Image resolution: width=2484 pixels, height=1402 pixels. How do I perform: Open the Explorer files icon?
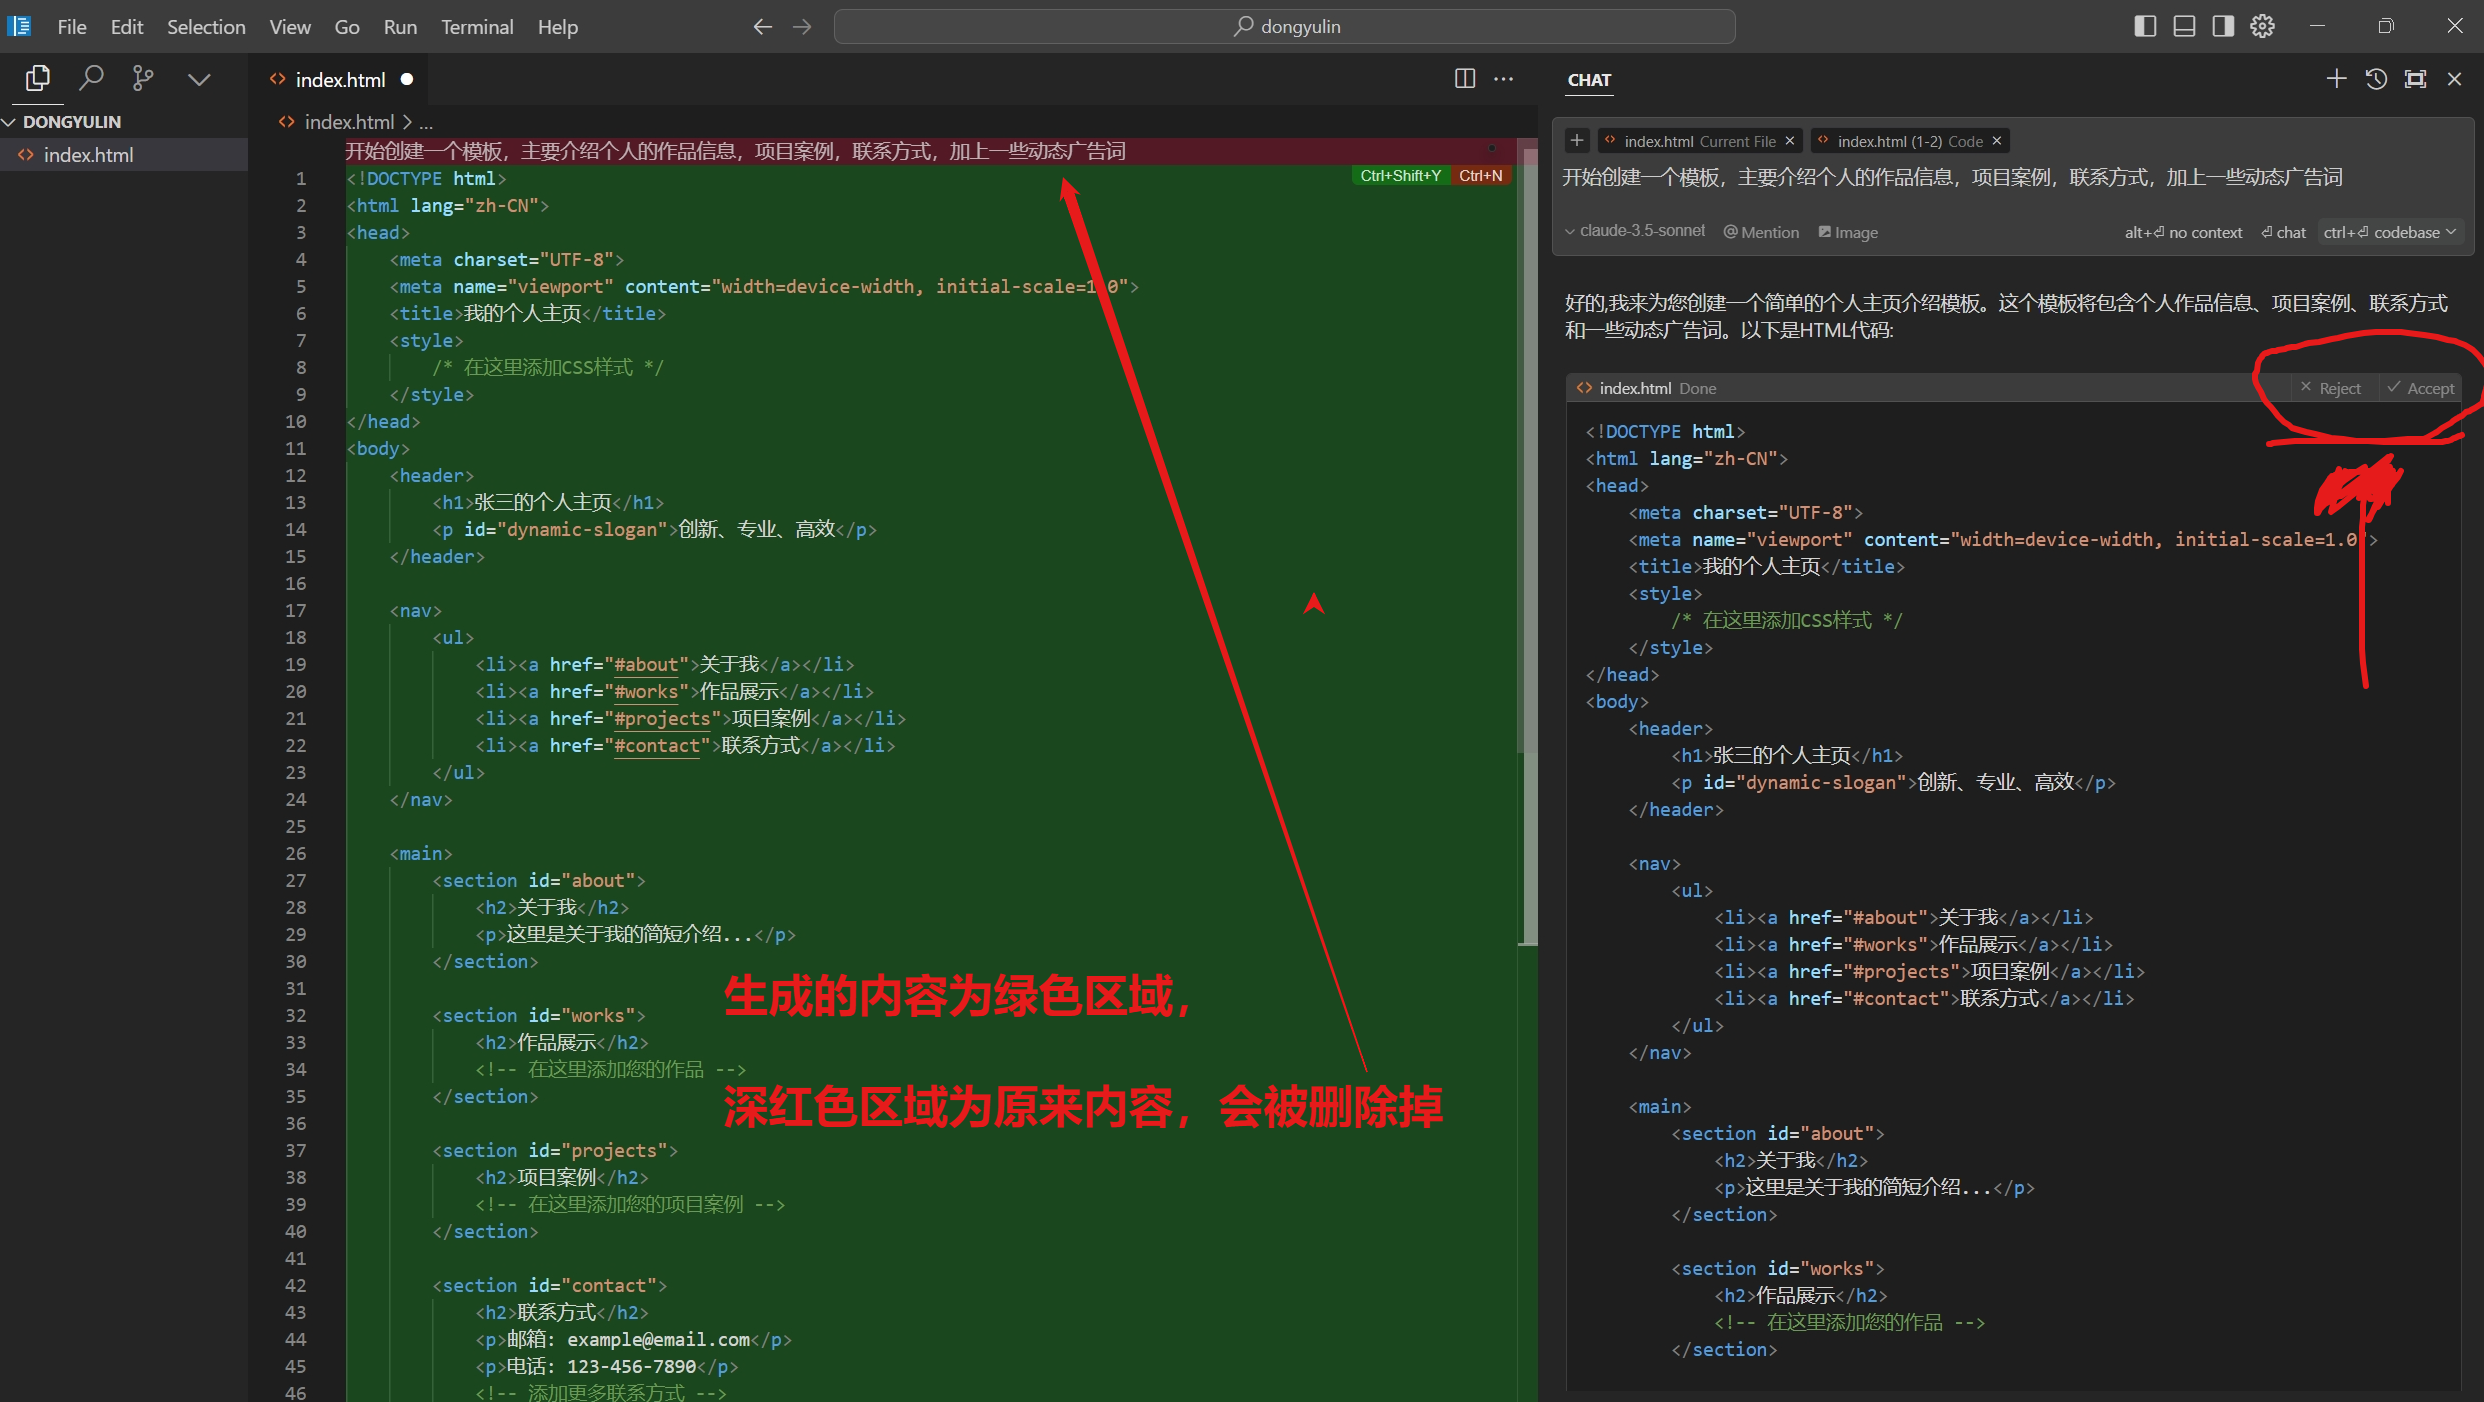pyautogui.click(x=38, y=78)
